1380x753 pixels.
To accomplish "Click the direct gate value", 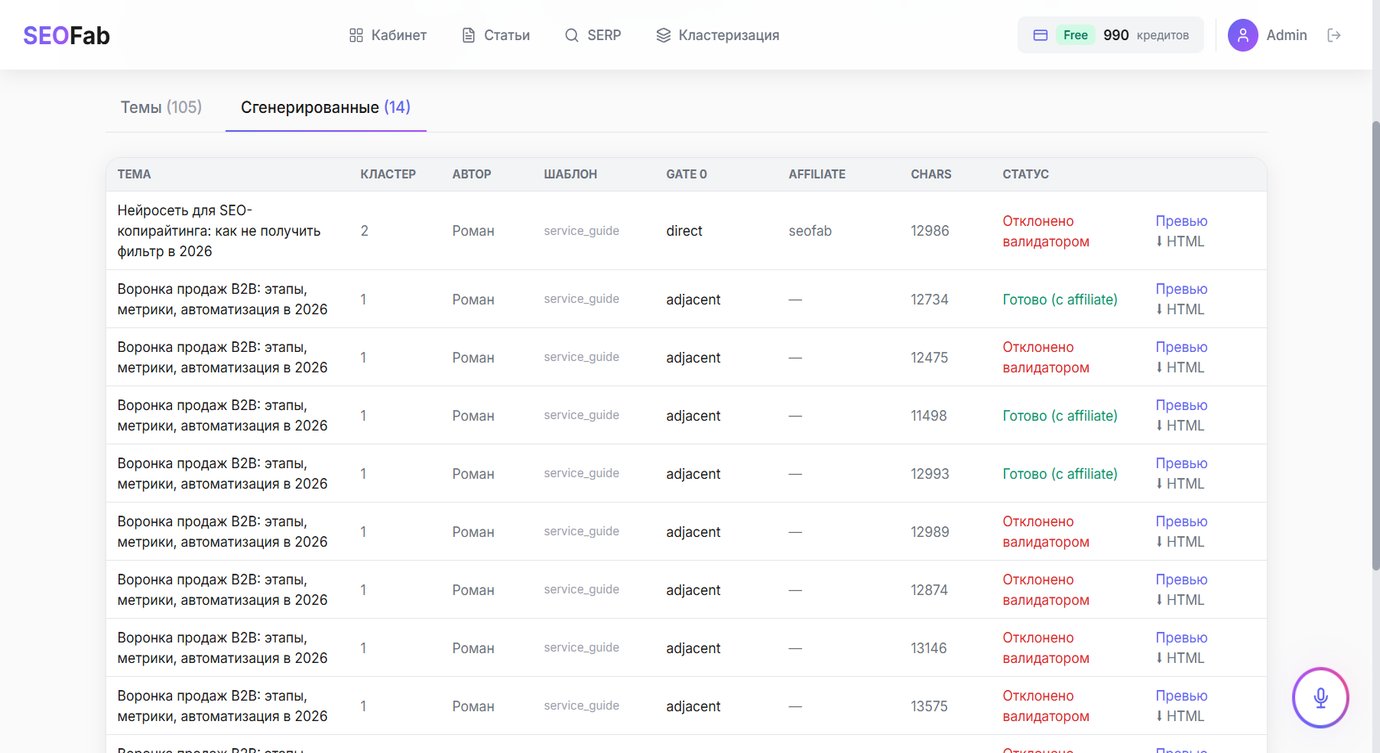I will tap(684, 231).
